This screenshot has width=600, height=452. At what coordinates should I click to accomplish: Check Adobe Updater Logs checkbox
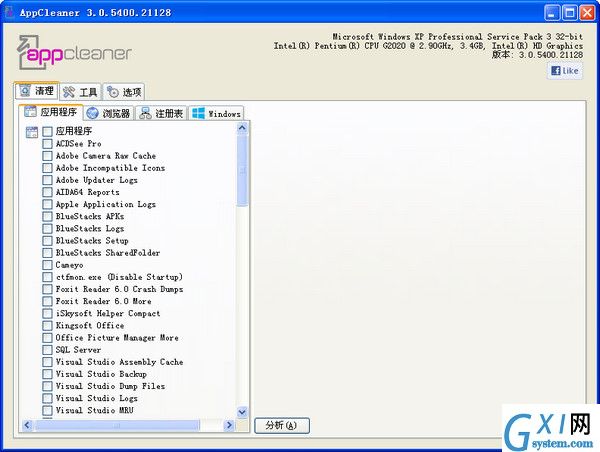tap(47, 180)
